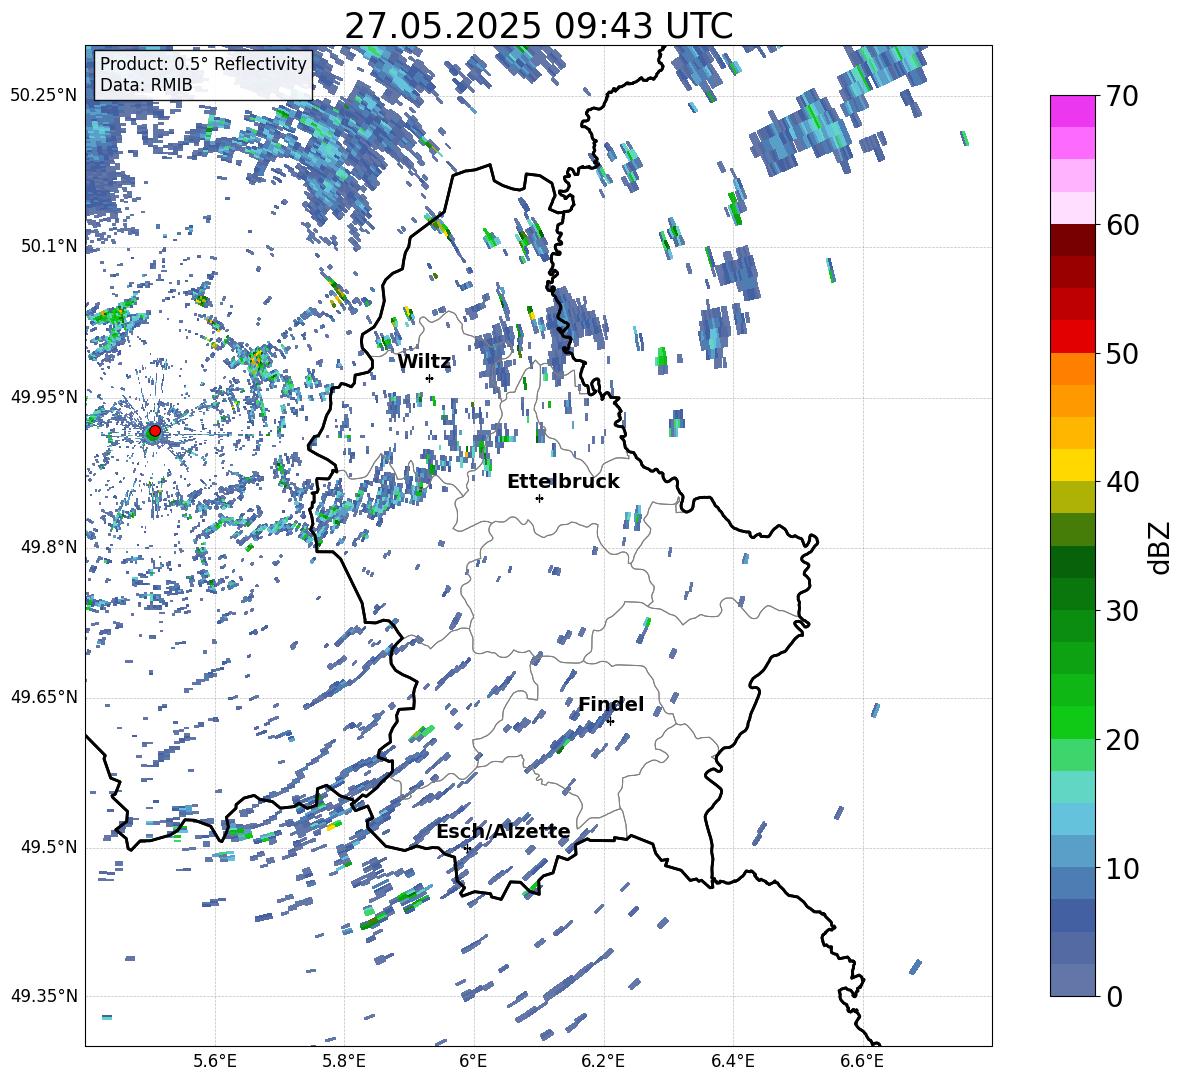1184x1081 pixels.
Task: Click the 30 value on the colorbar
Action: coord(1122,611)
